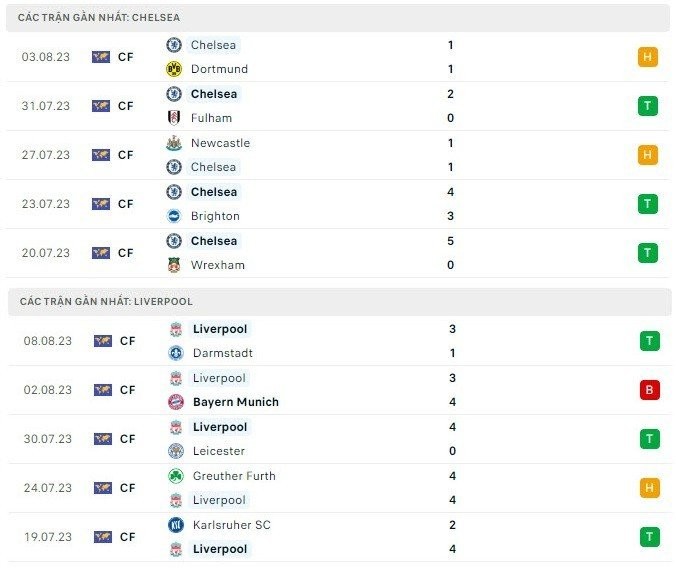Click the Newcastle club crest icon
Viewport: 676px width, 569px height.
pos(174,143)
